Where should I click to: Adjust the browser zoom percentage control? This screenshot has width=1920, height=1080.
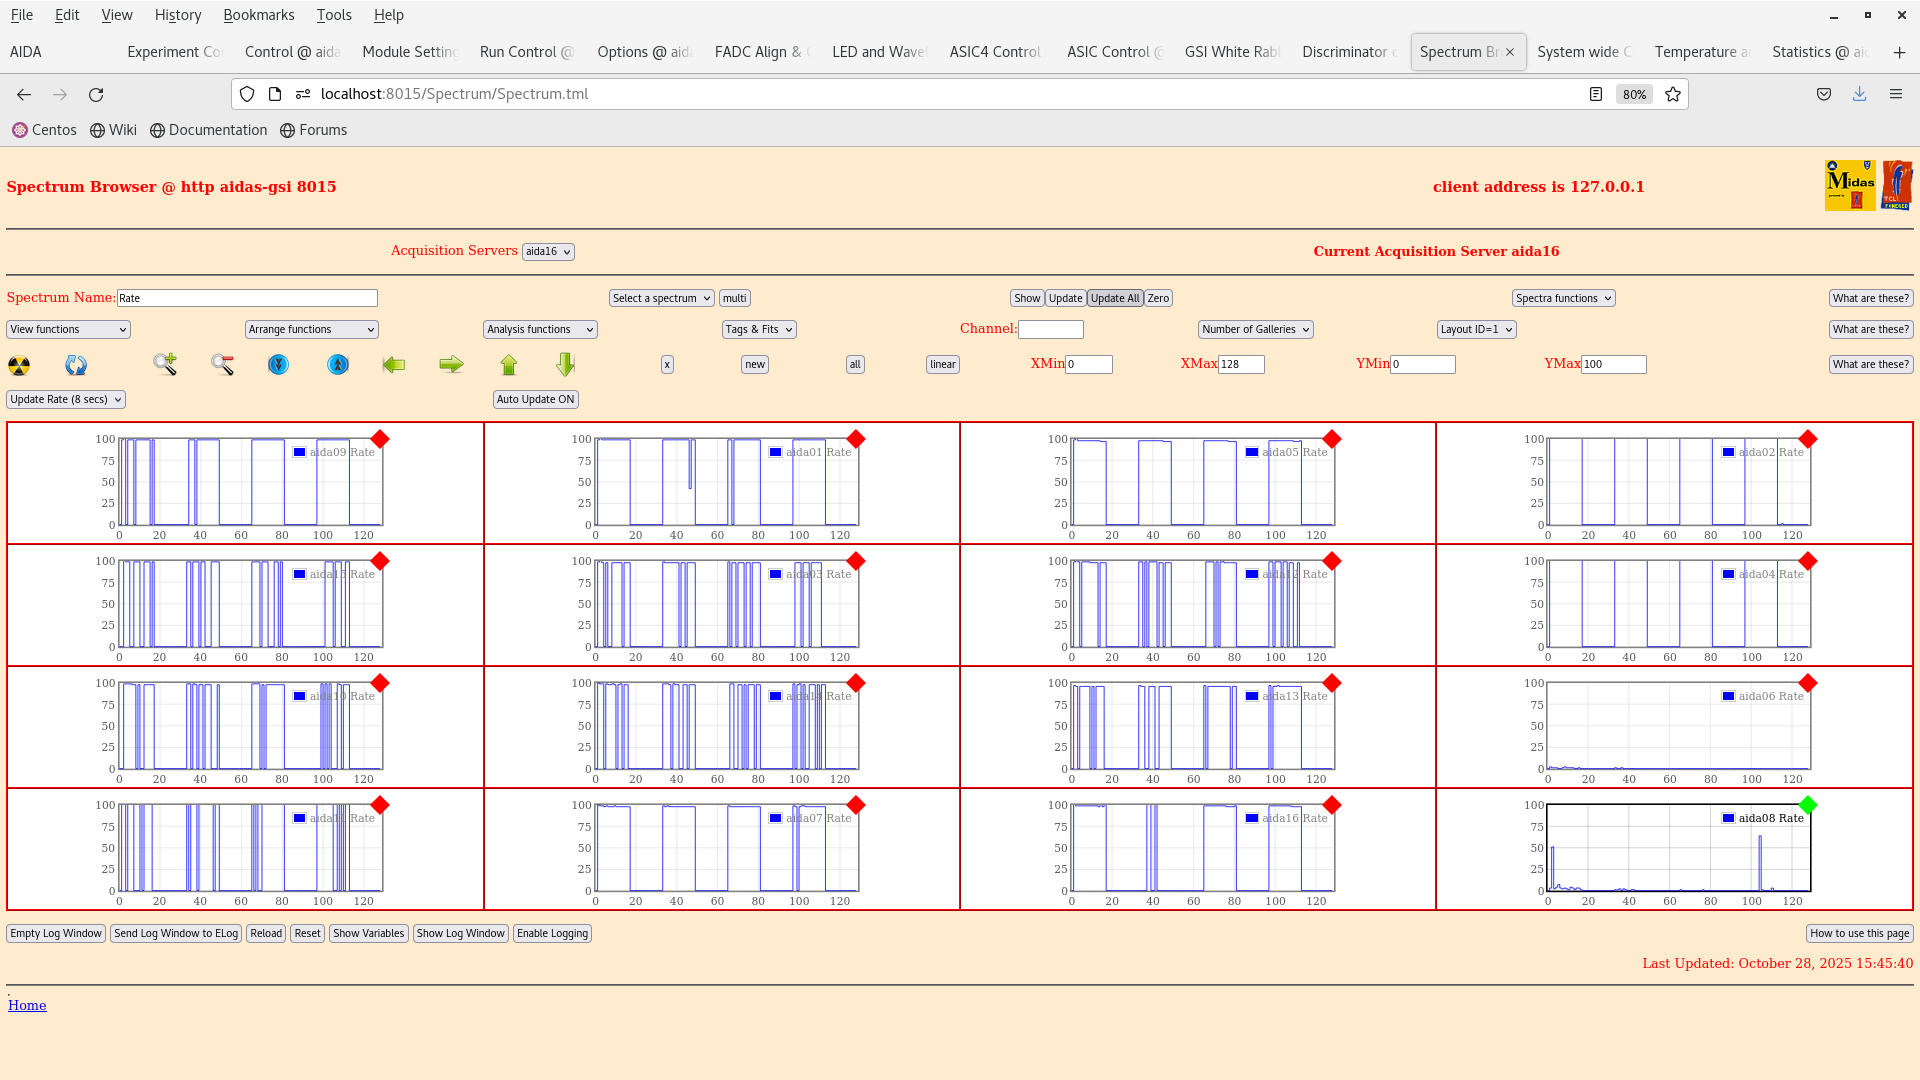tap(1634, 94)
